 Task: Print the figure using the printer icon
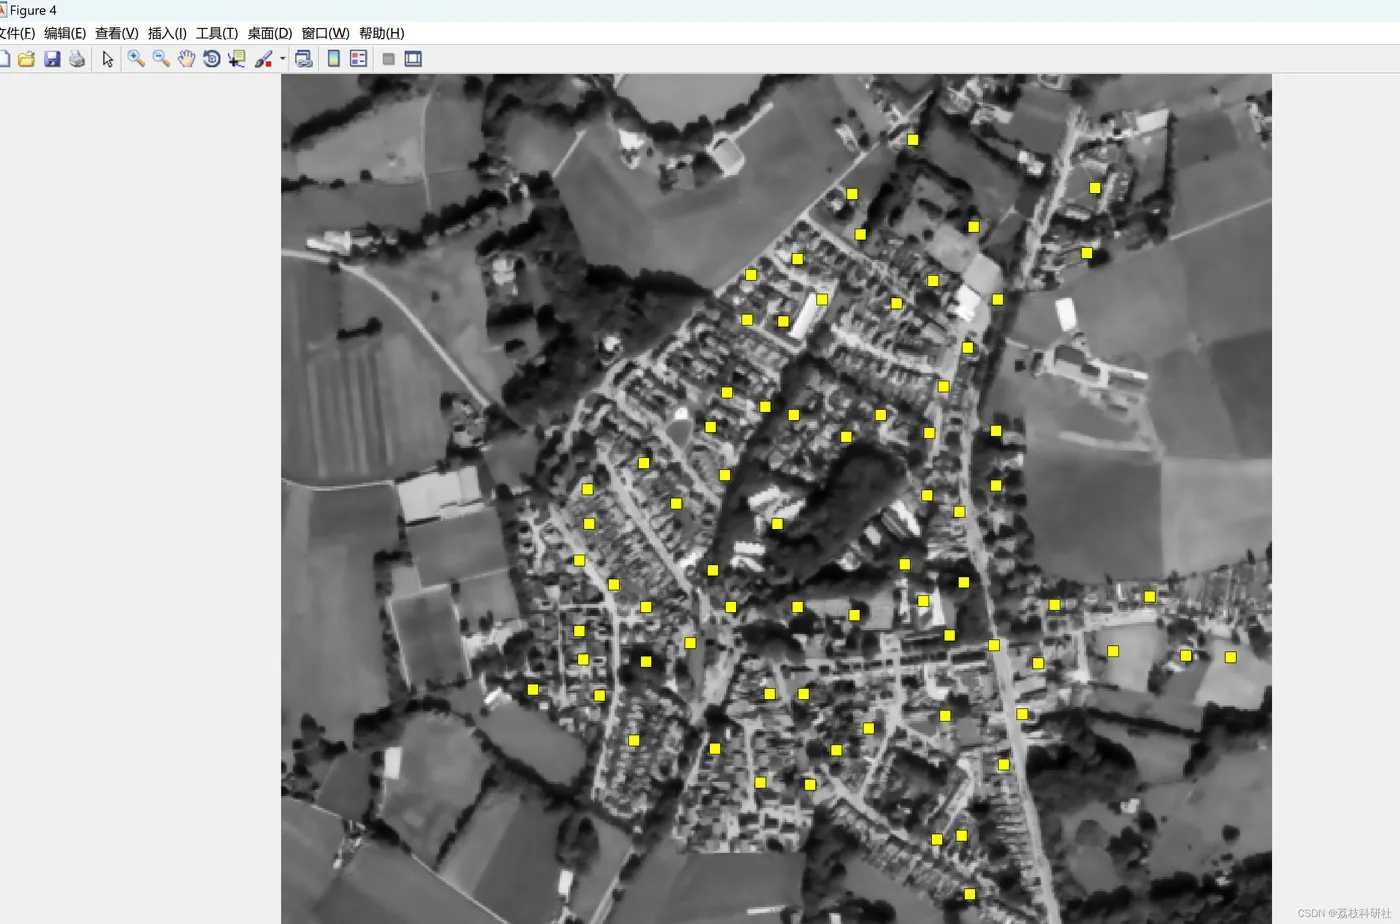coord(77,59)
